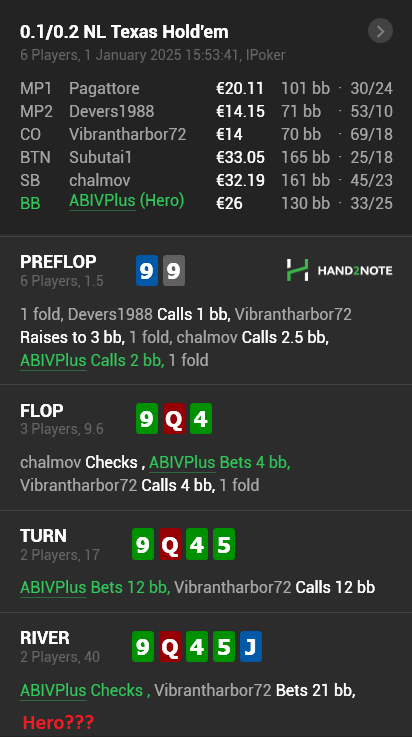Click the blue J river card
Screen dimensions: 412x737
click(x=250, y=646)
